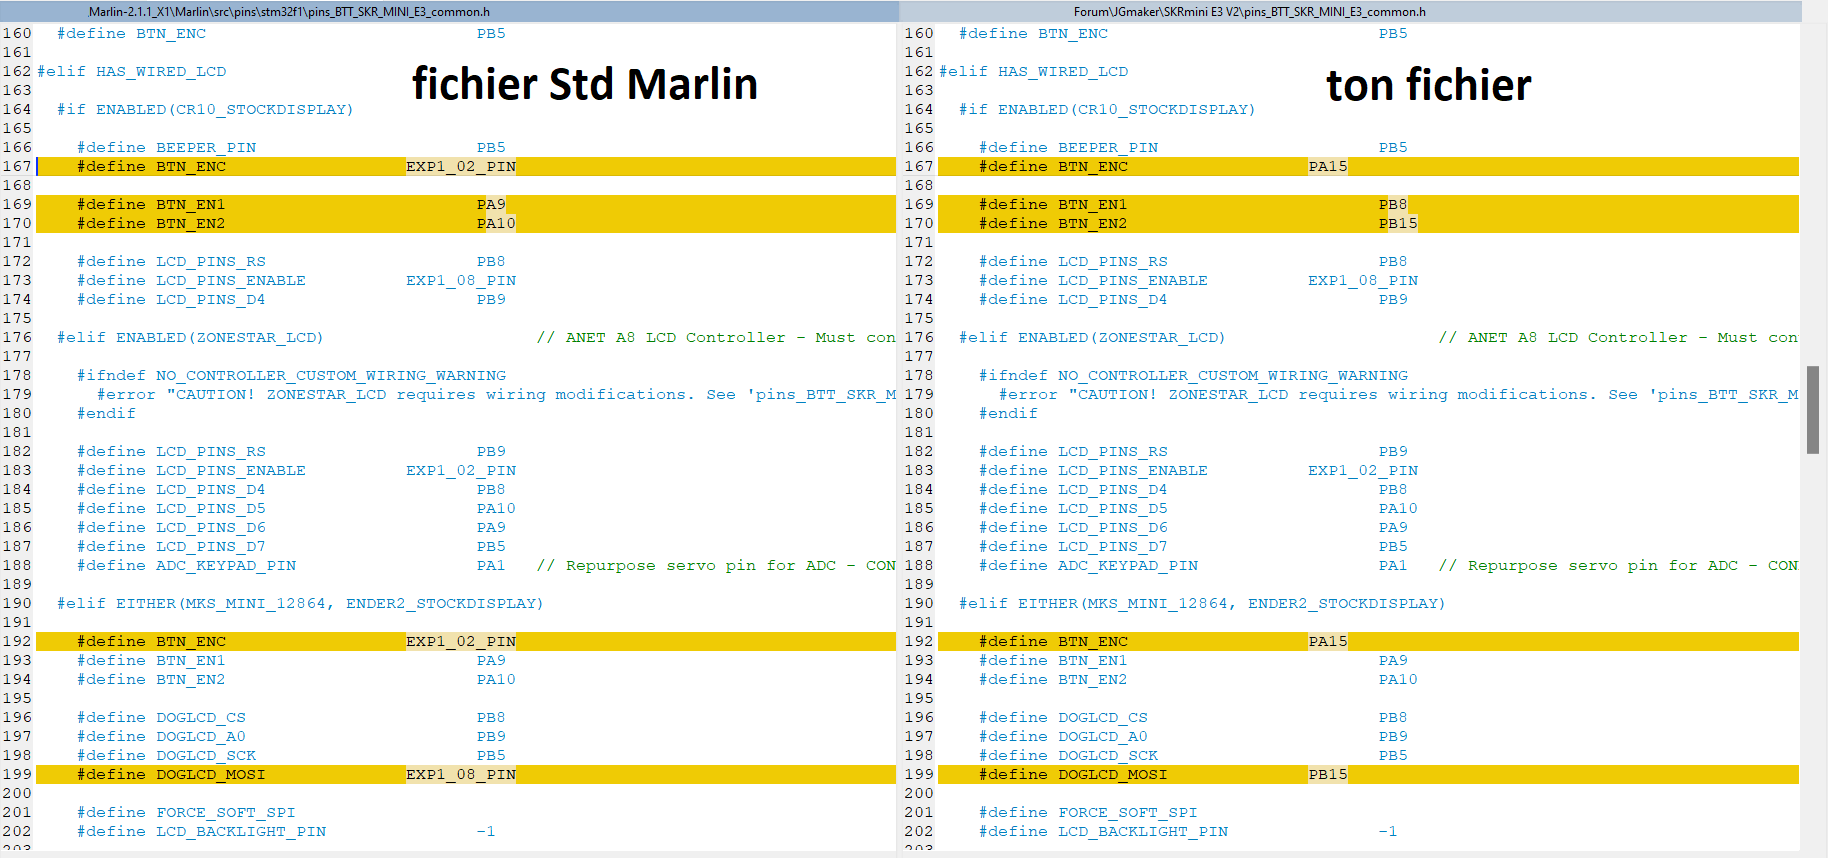Viewport: 1828px width, 858px height.
Task: Click PA15 on line 167, JGmaker pane
Action: [1328, 167]
